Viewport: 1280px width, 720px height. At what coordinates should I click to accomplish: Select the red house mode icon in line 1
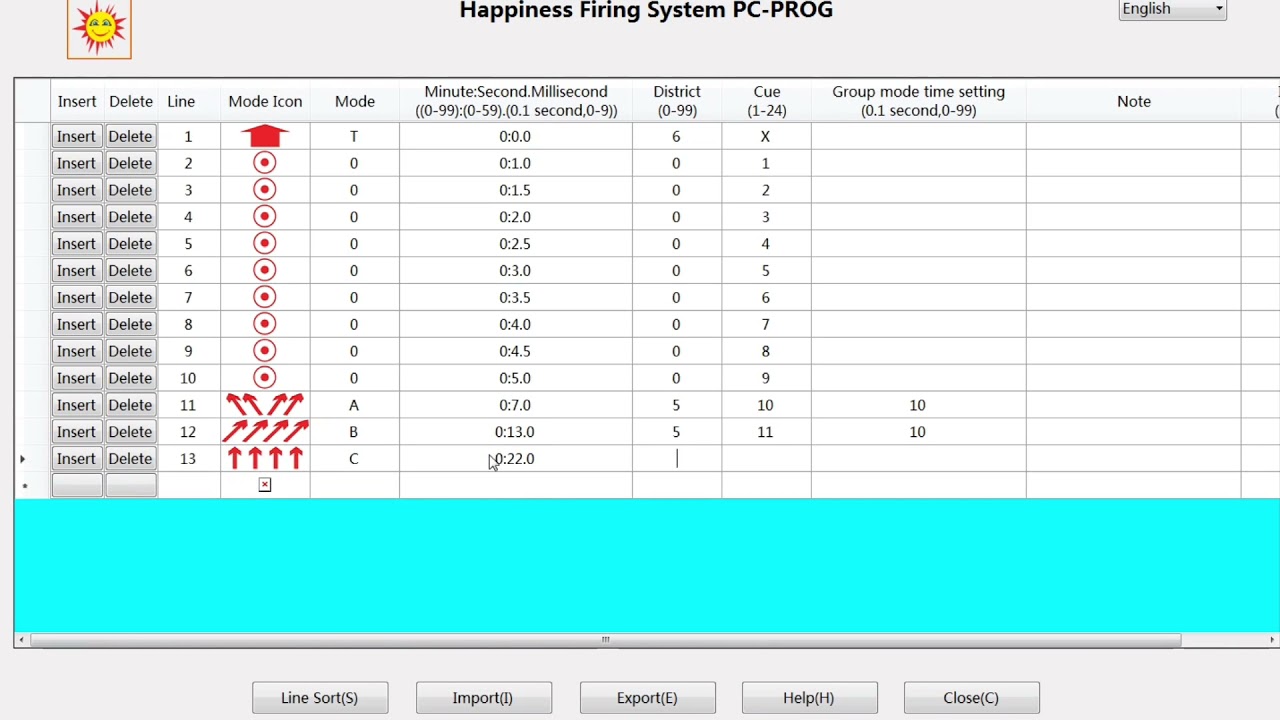point(265,136)
